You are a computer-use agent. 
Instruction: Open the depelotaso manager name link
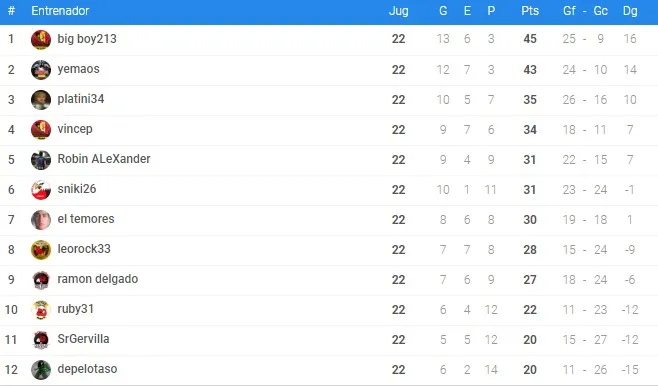87,369
